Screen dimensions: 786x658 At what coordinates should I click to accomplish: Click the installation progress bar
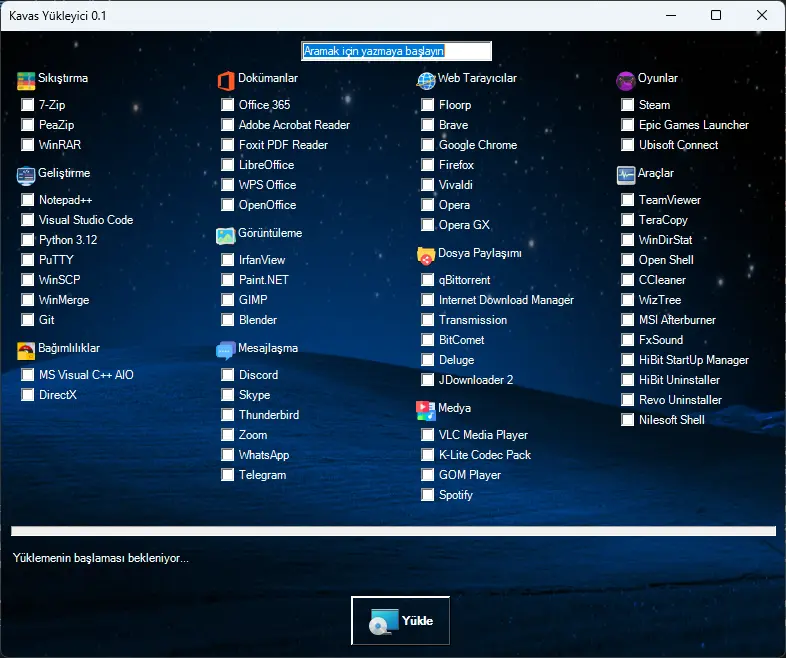point(394,531)
